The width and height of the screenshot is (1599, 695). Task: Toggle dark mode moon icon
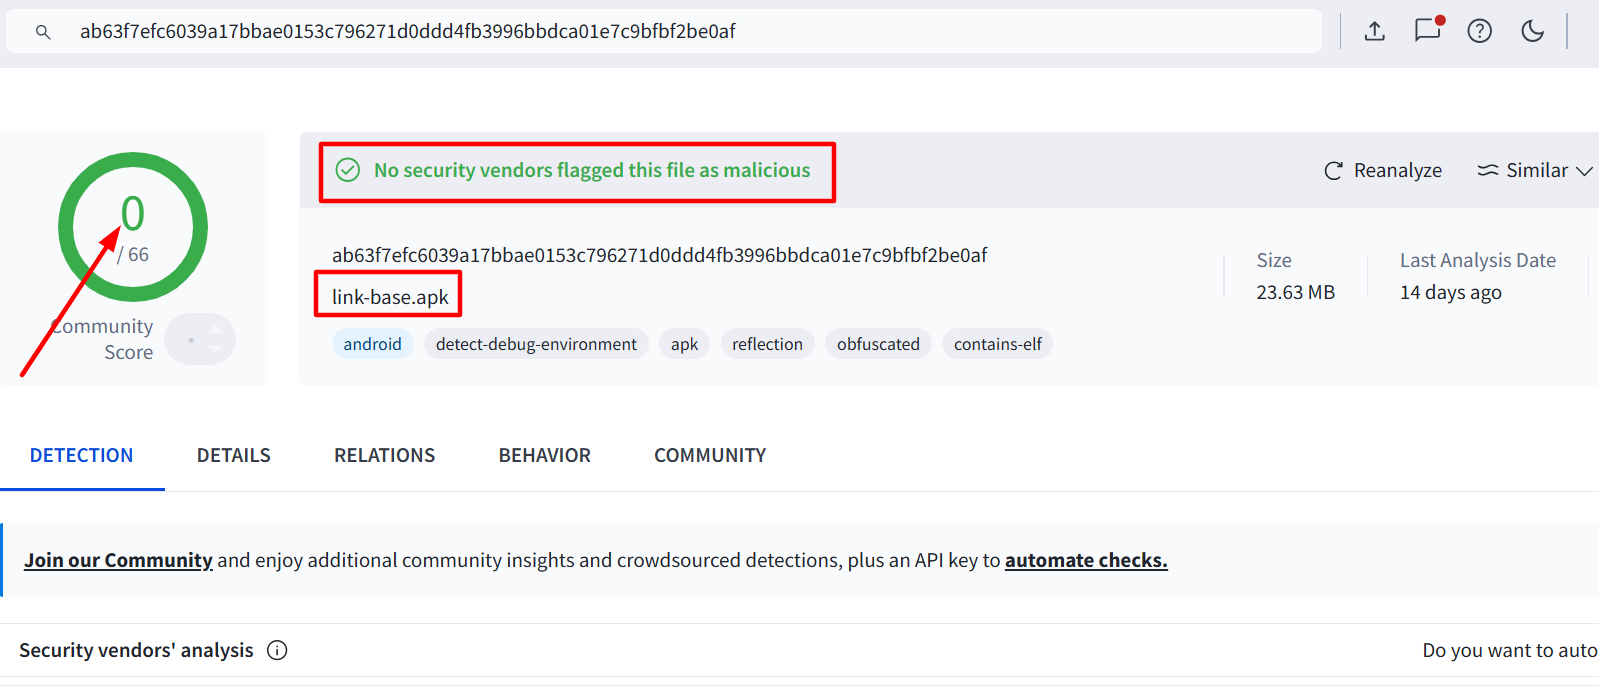1532,31
